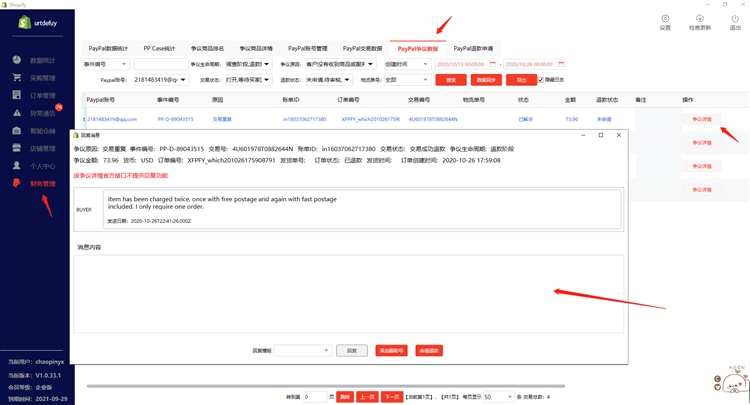Expand the 争议原因 dropdown
Screen dimensions: 750x405
(372, 64)
